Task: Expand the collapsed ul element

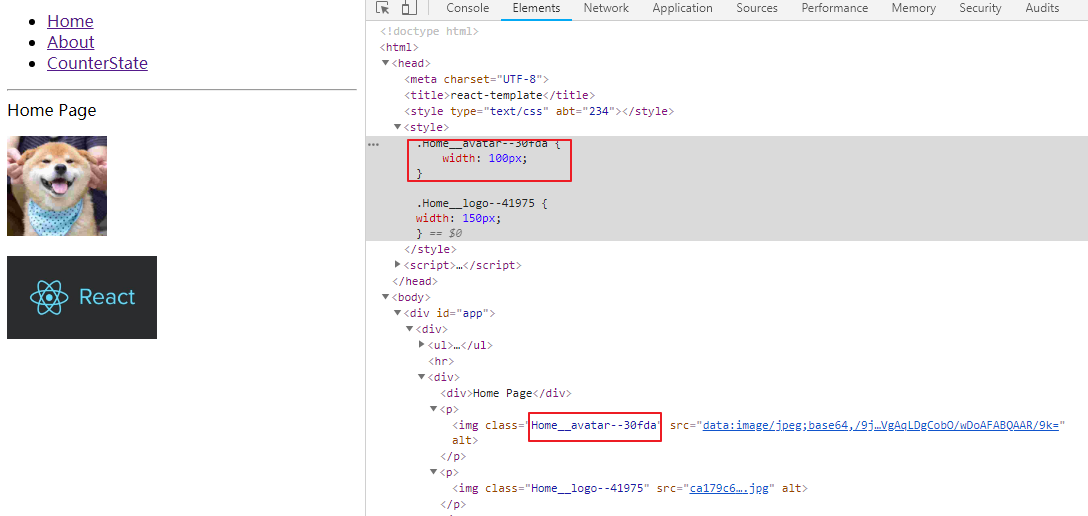Action: 421,344
